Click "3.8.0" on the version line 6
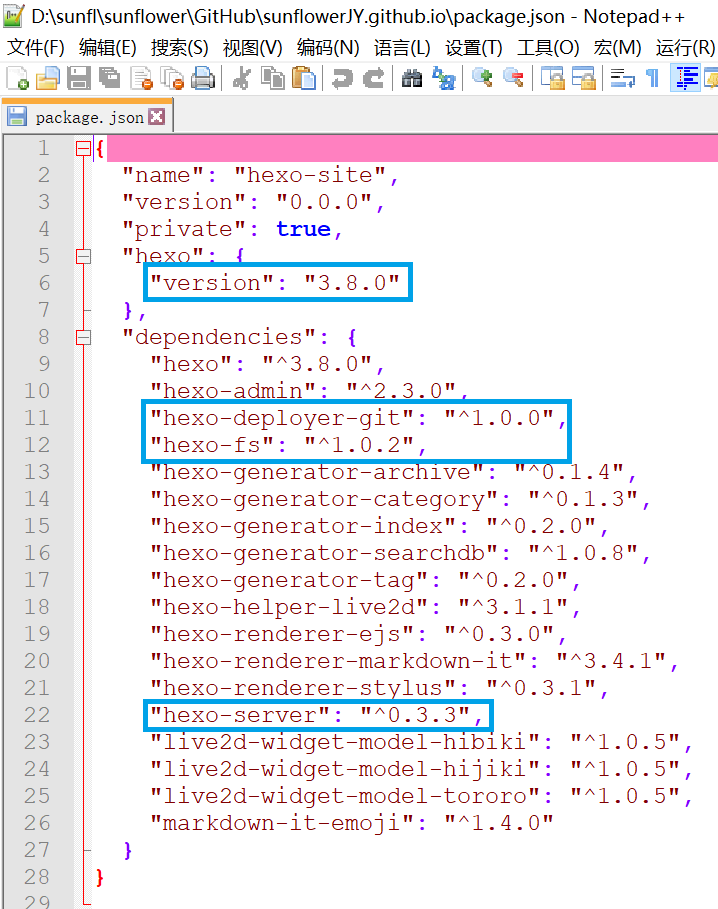This screenshot has width=718, height=909. coord(352,283)
